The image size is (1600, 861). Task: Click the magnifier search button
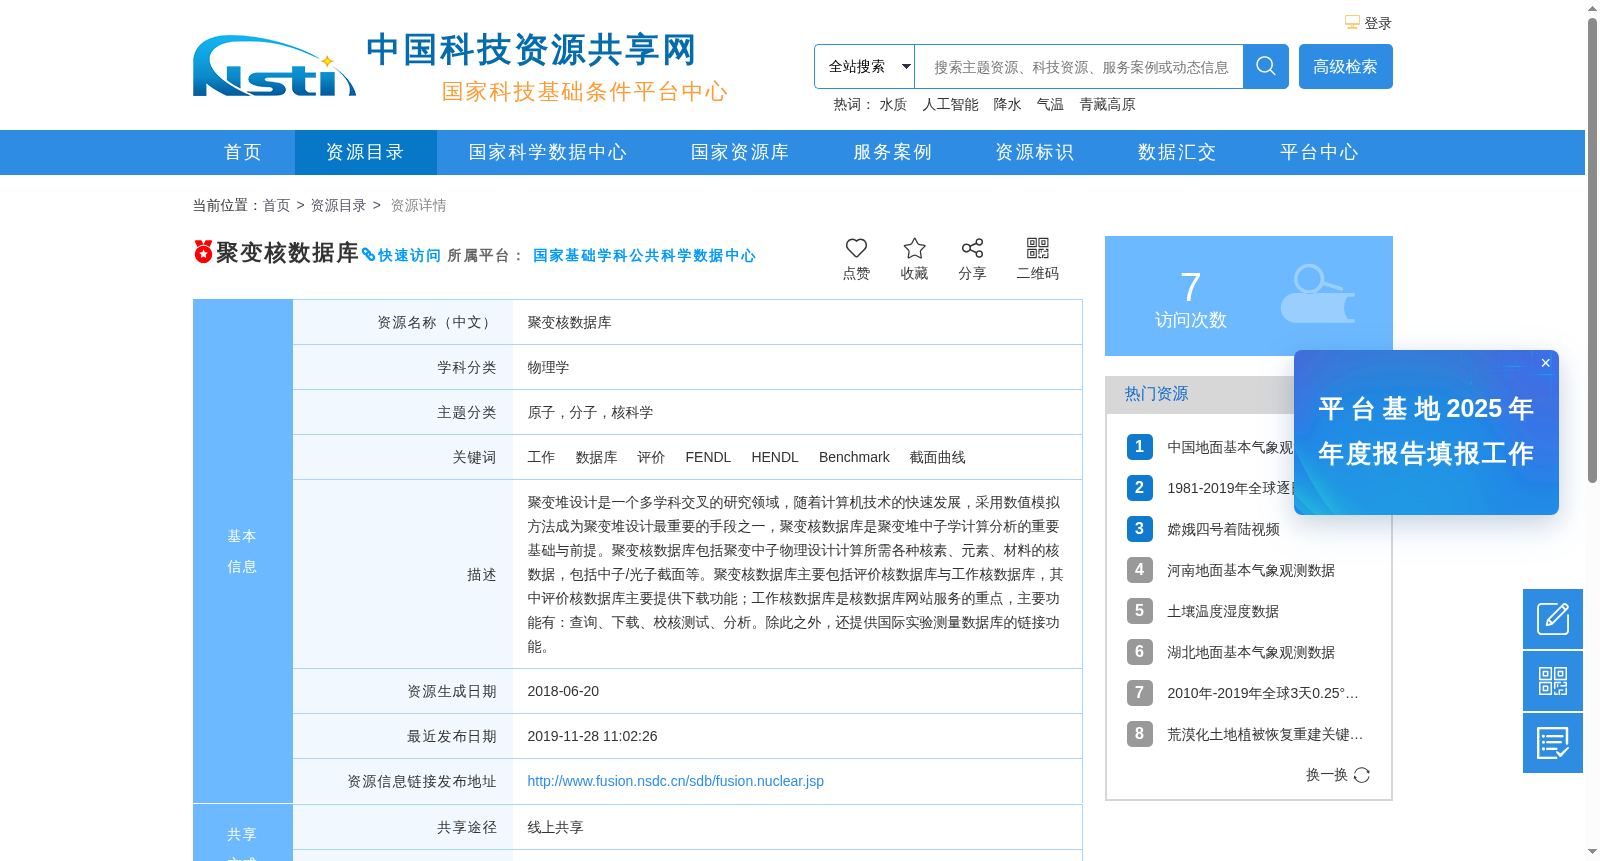pos(1266,66)
